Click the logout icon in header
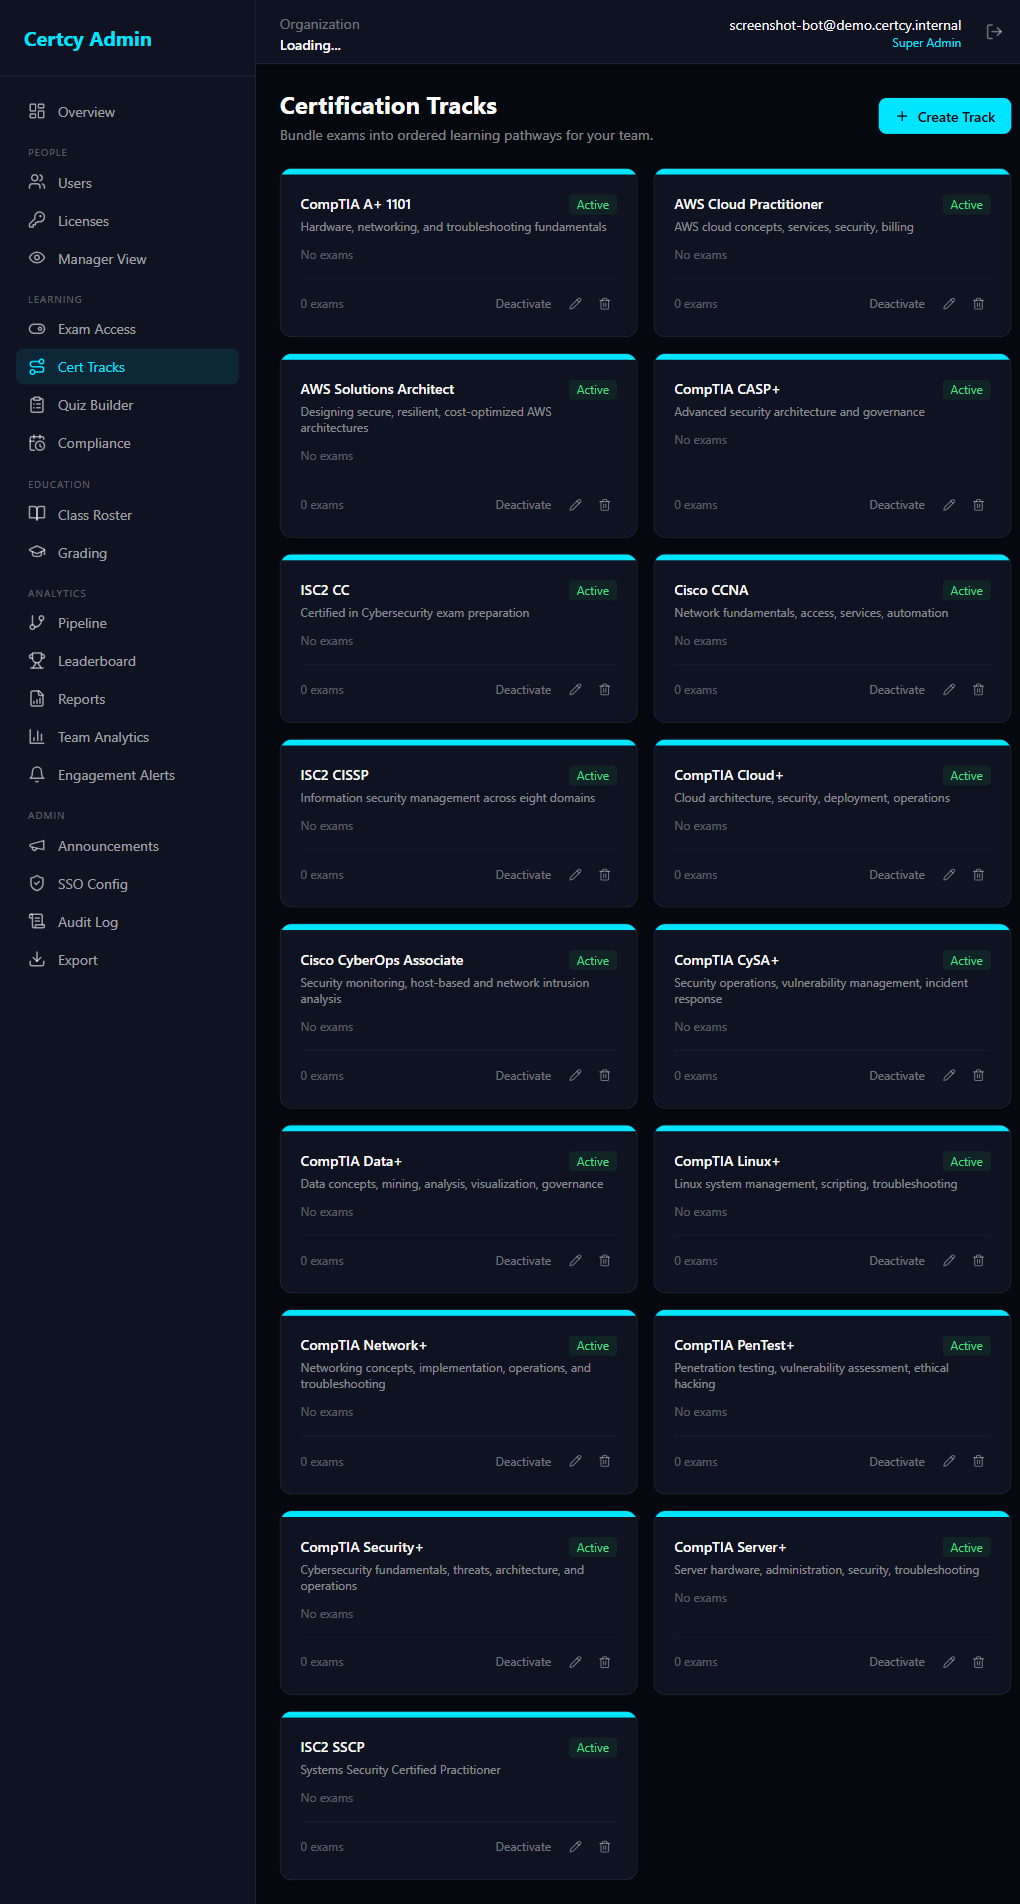The height and width of the screenshot is (1904, 1020). [x=994, y=32]
